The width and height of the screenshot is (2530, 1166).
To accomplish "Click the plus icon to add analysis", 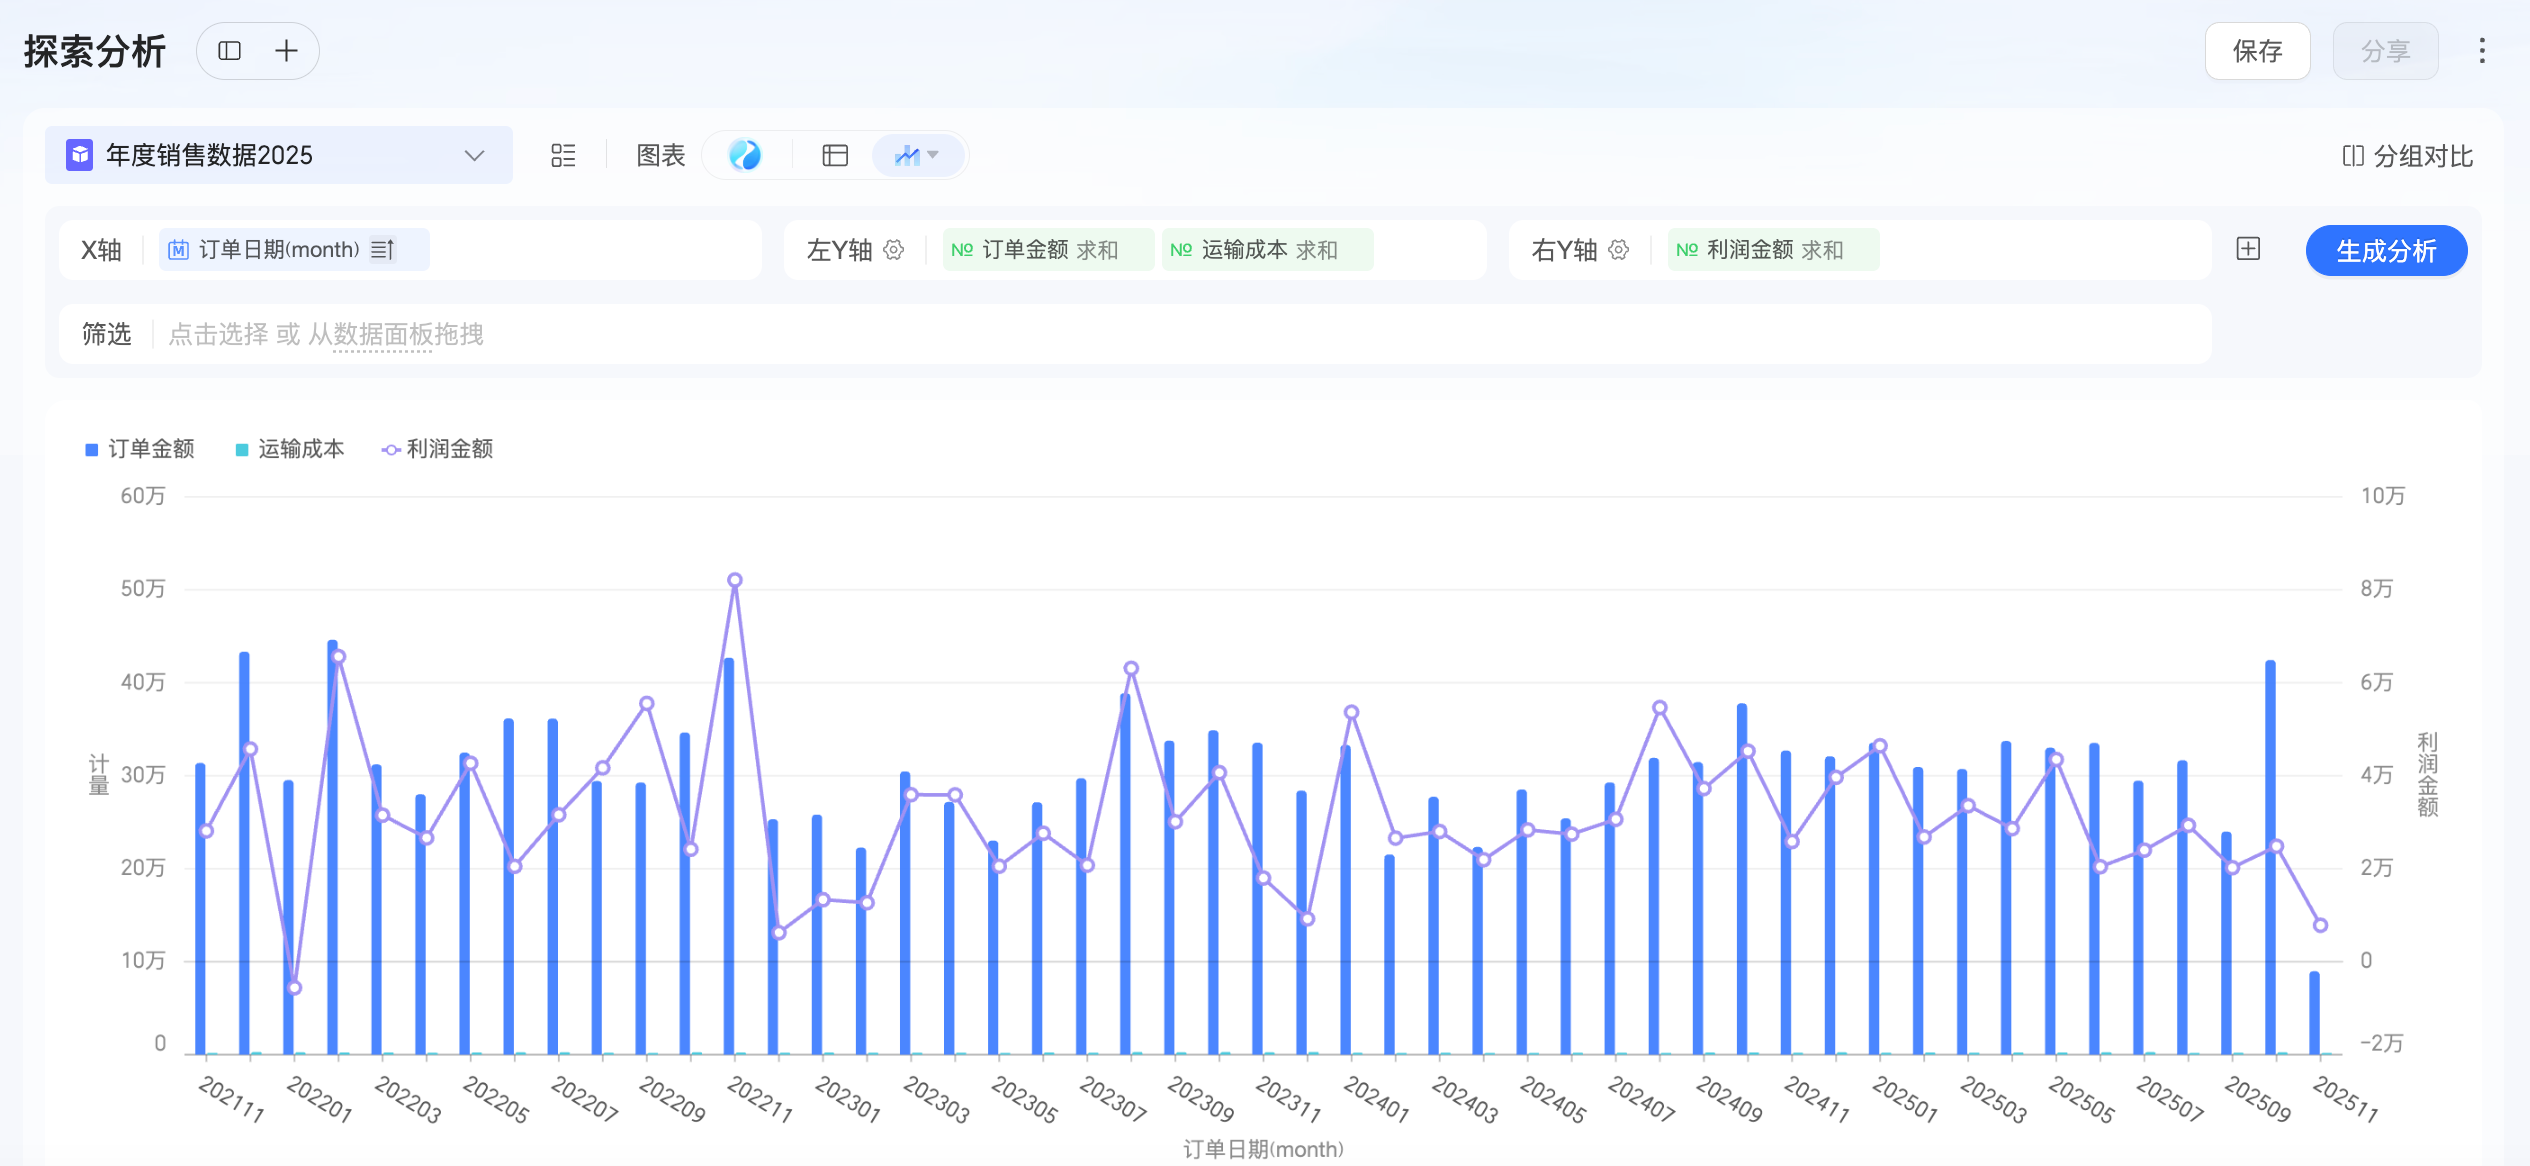I will click(286, 51).
